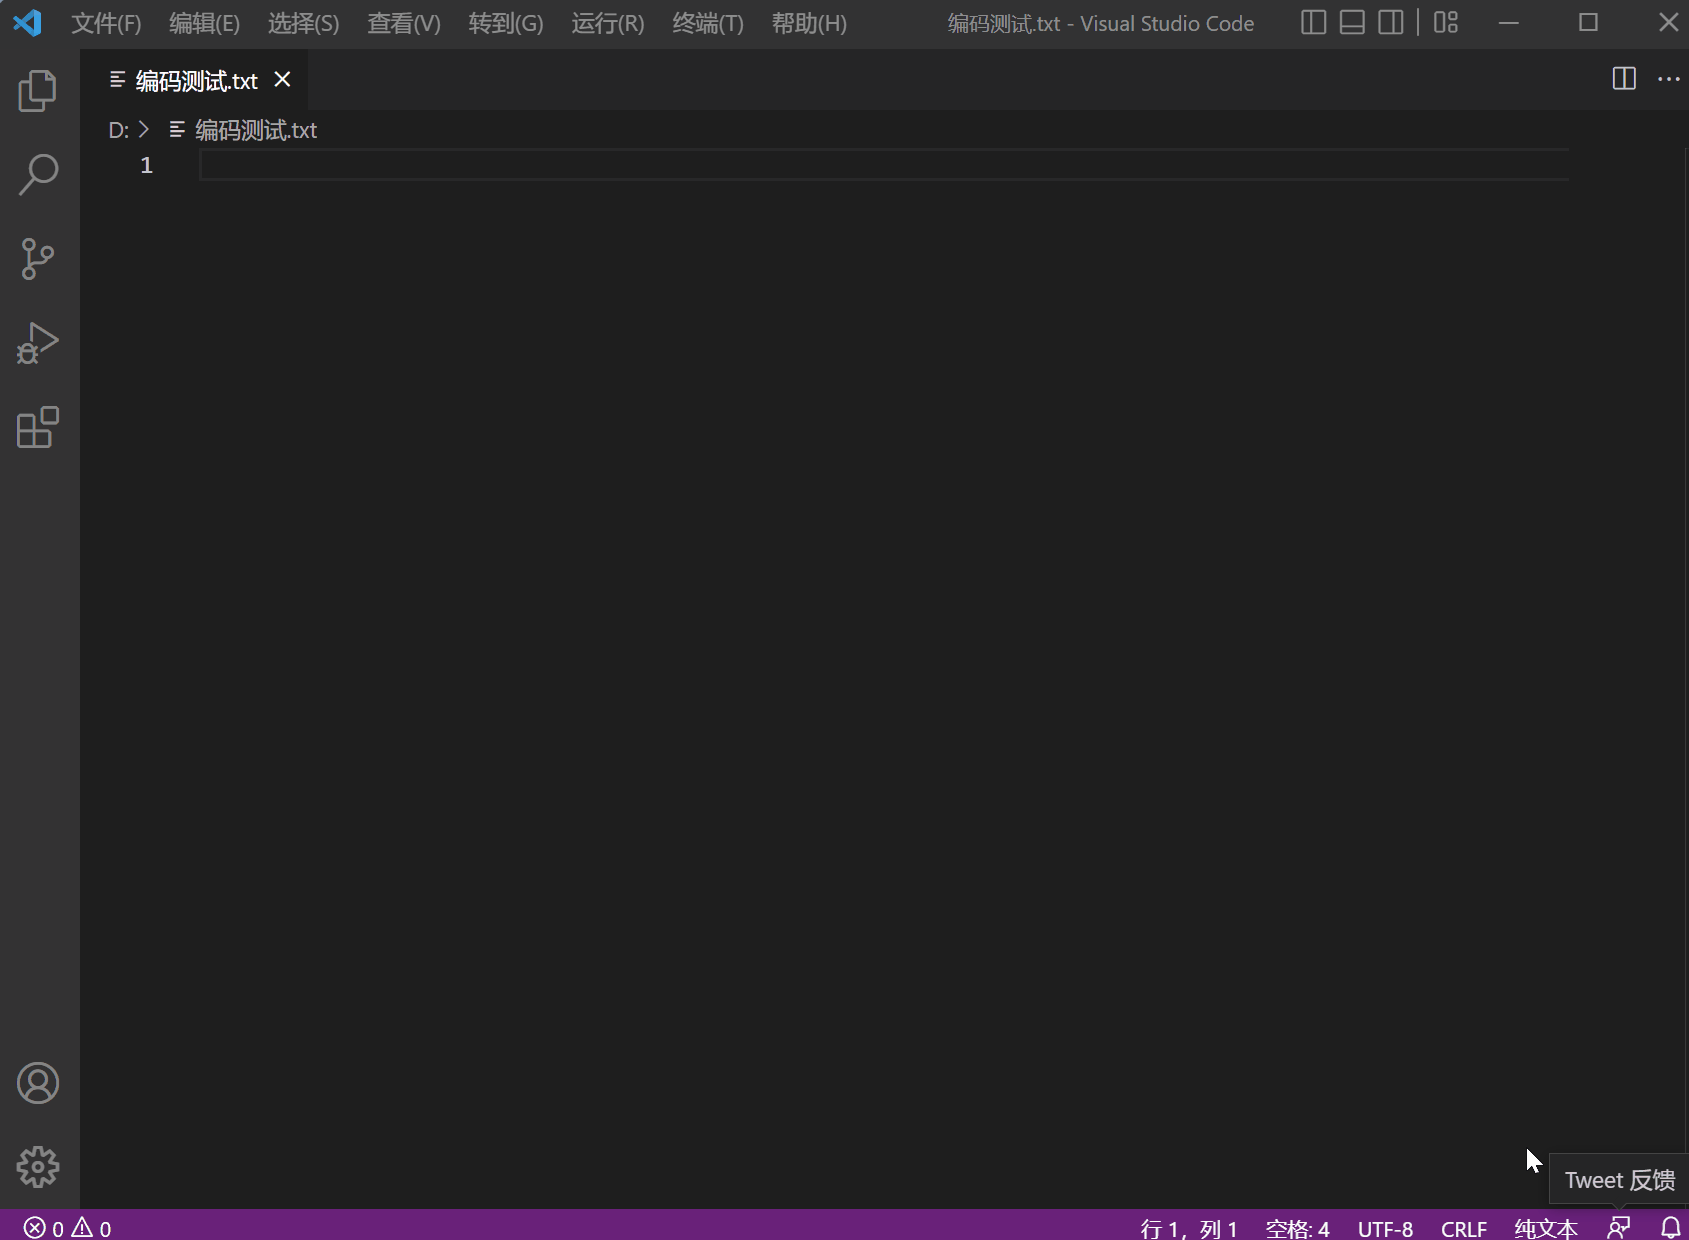This screenshot has width=1689, height=1240.
Task: Select encoding via UTF-8 status item
Action: tap(1385, 1228)
